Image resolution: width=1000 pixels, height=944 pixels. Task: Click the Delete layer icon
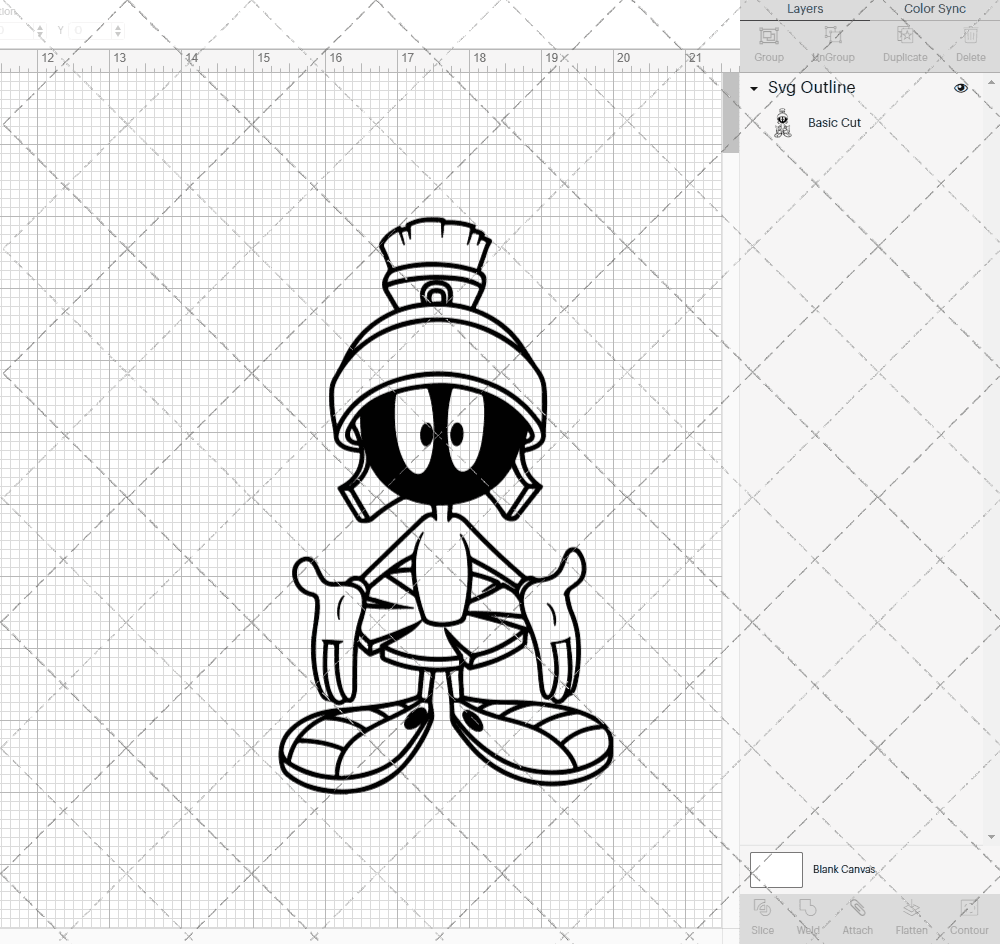(970, 35)
